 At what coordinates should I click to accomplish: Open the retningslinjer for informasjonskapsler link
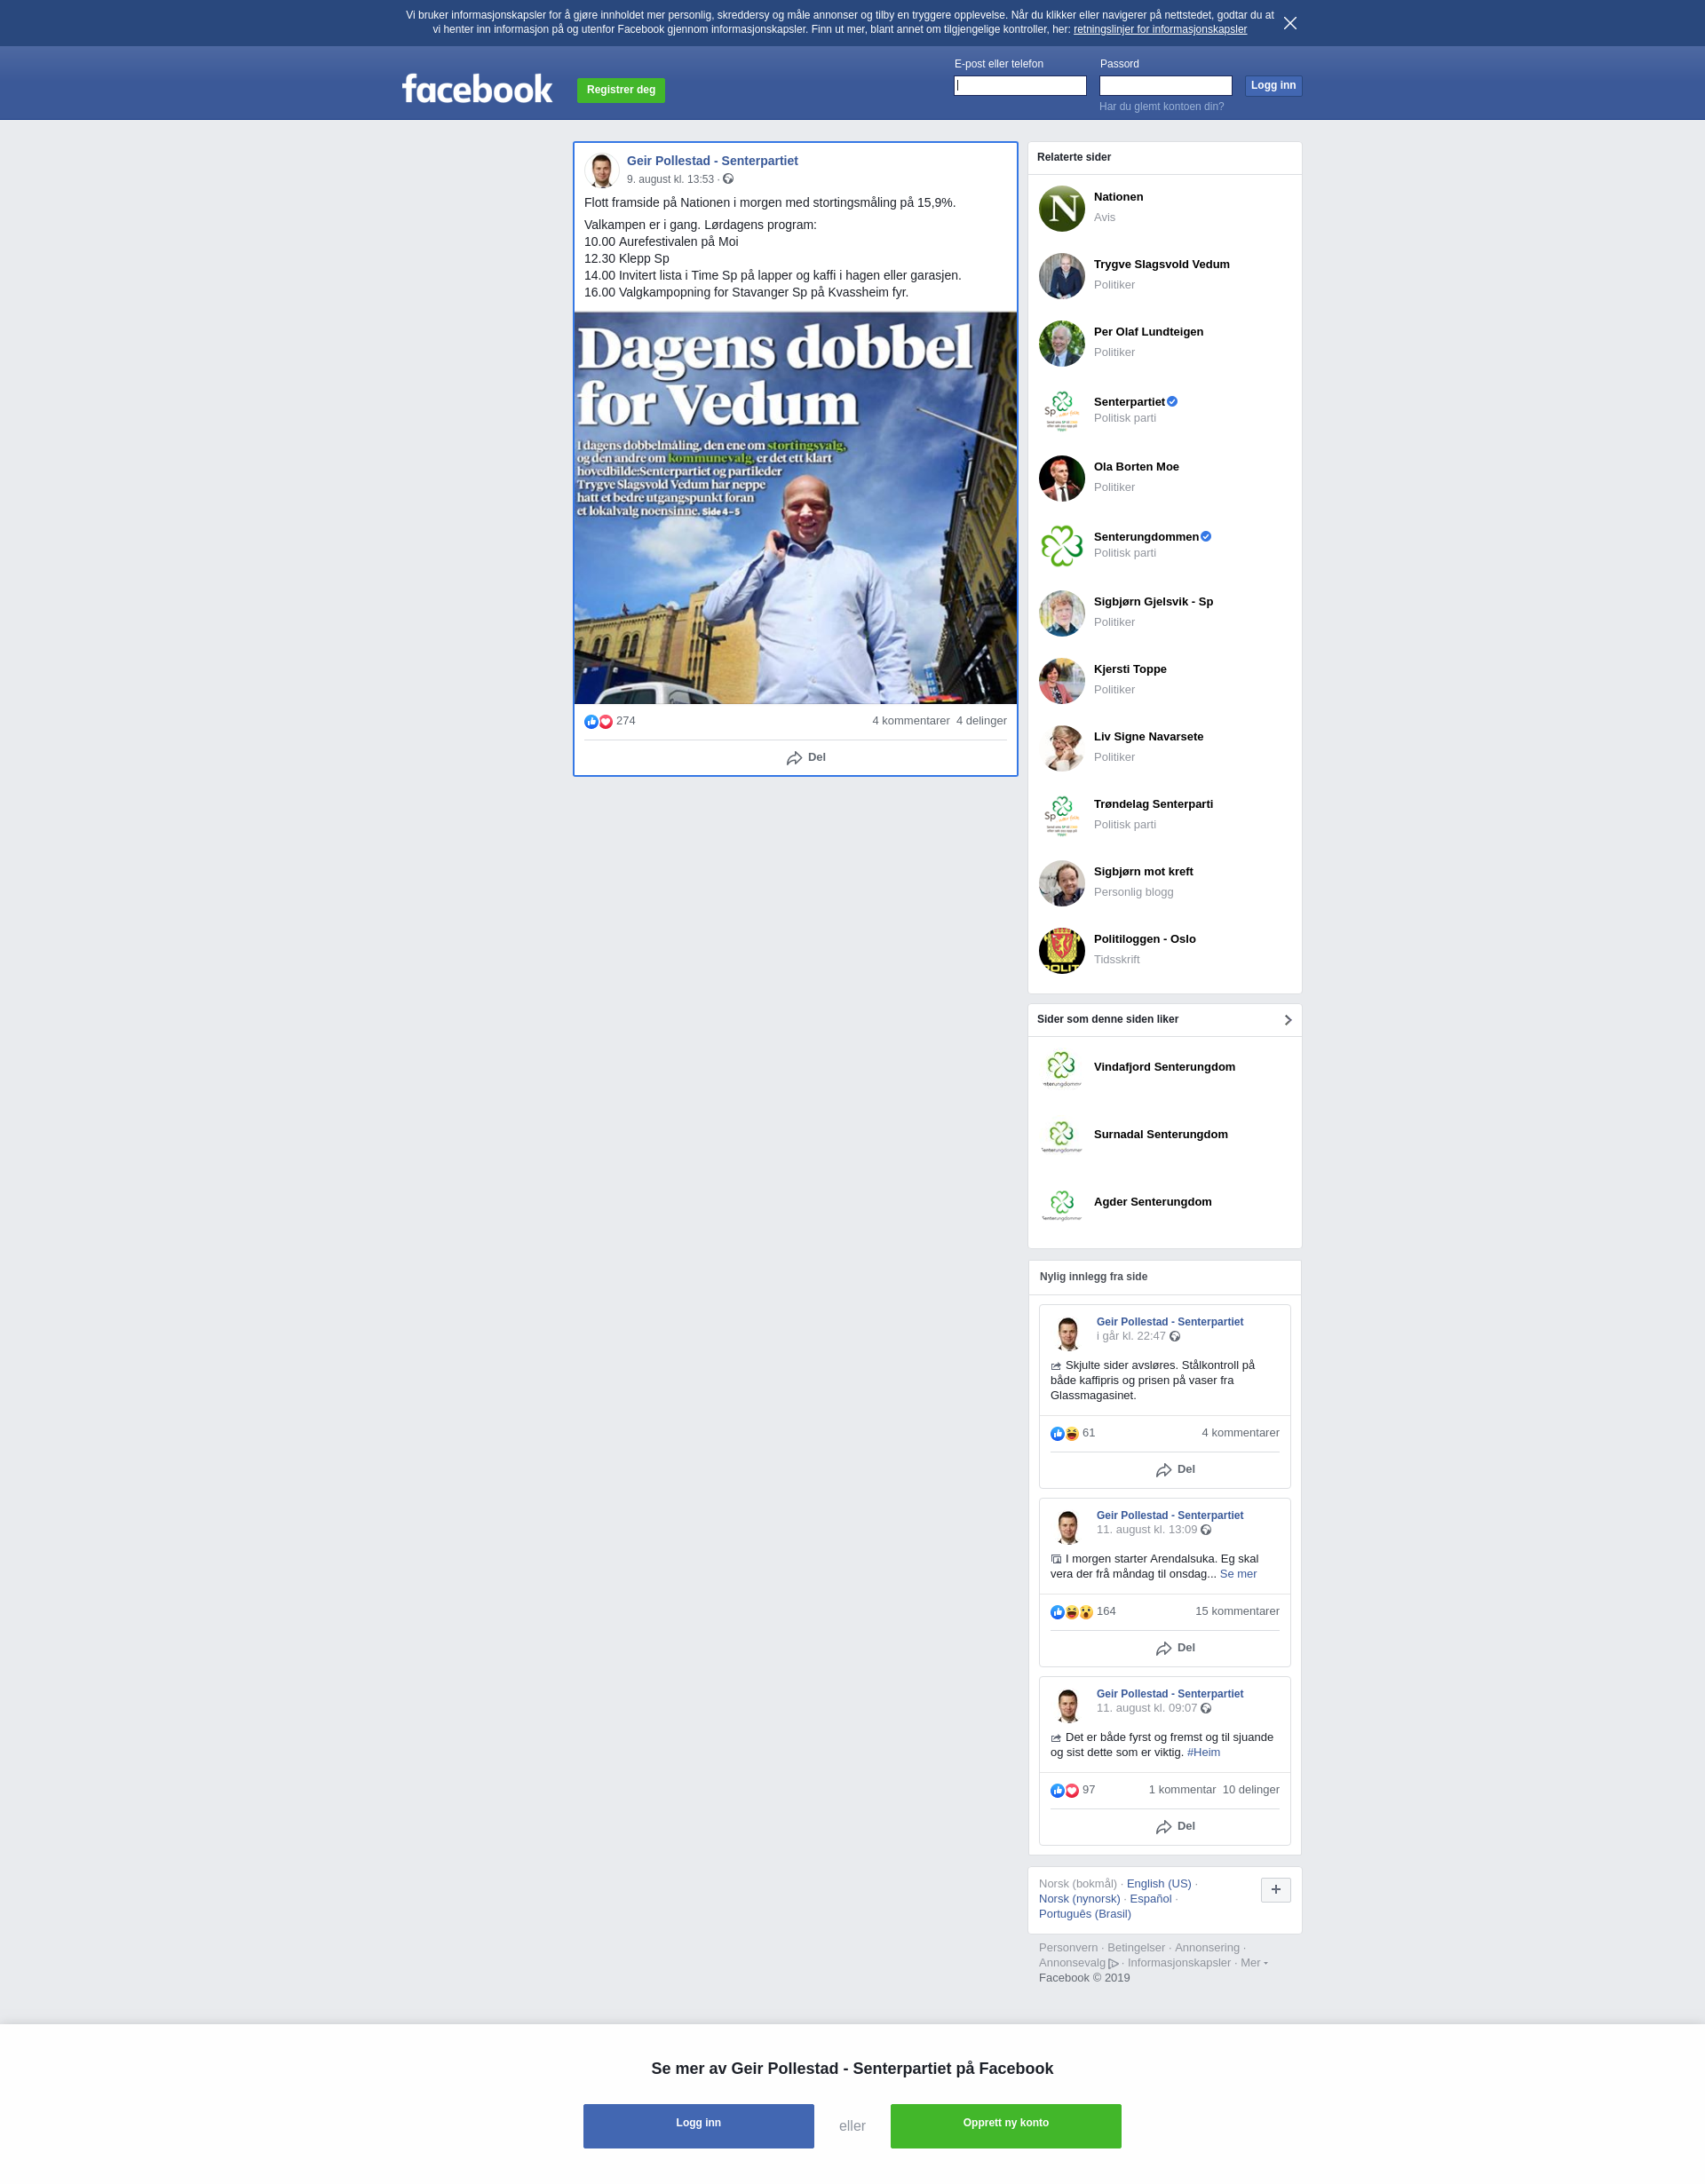[1160, 29]
